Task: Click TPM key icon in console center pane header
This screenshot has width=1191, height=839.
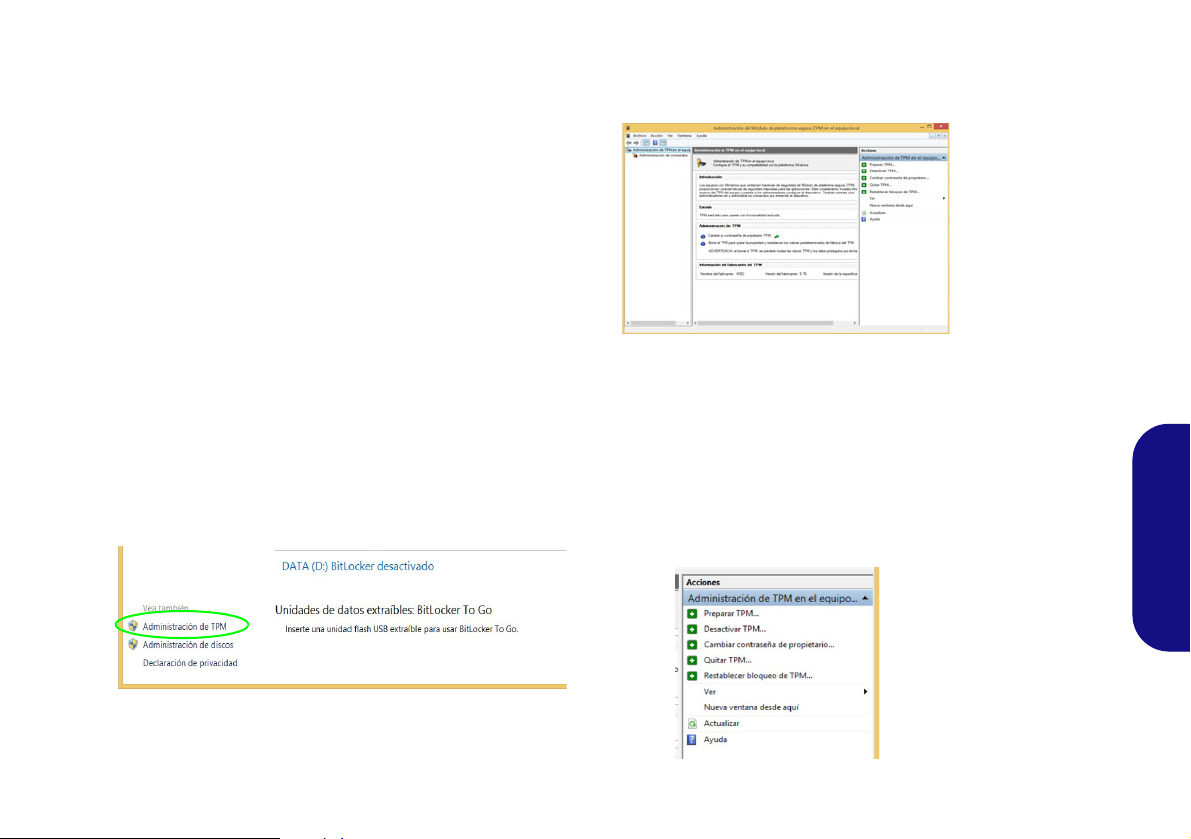Action: [x=702, y=163]
